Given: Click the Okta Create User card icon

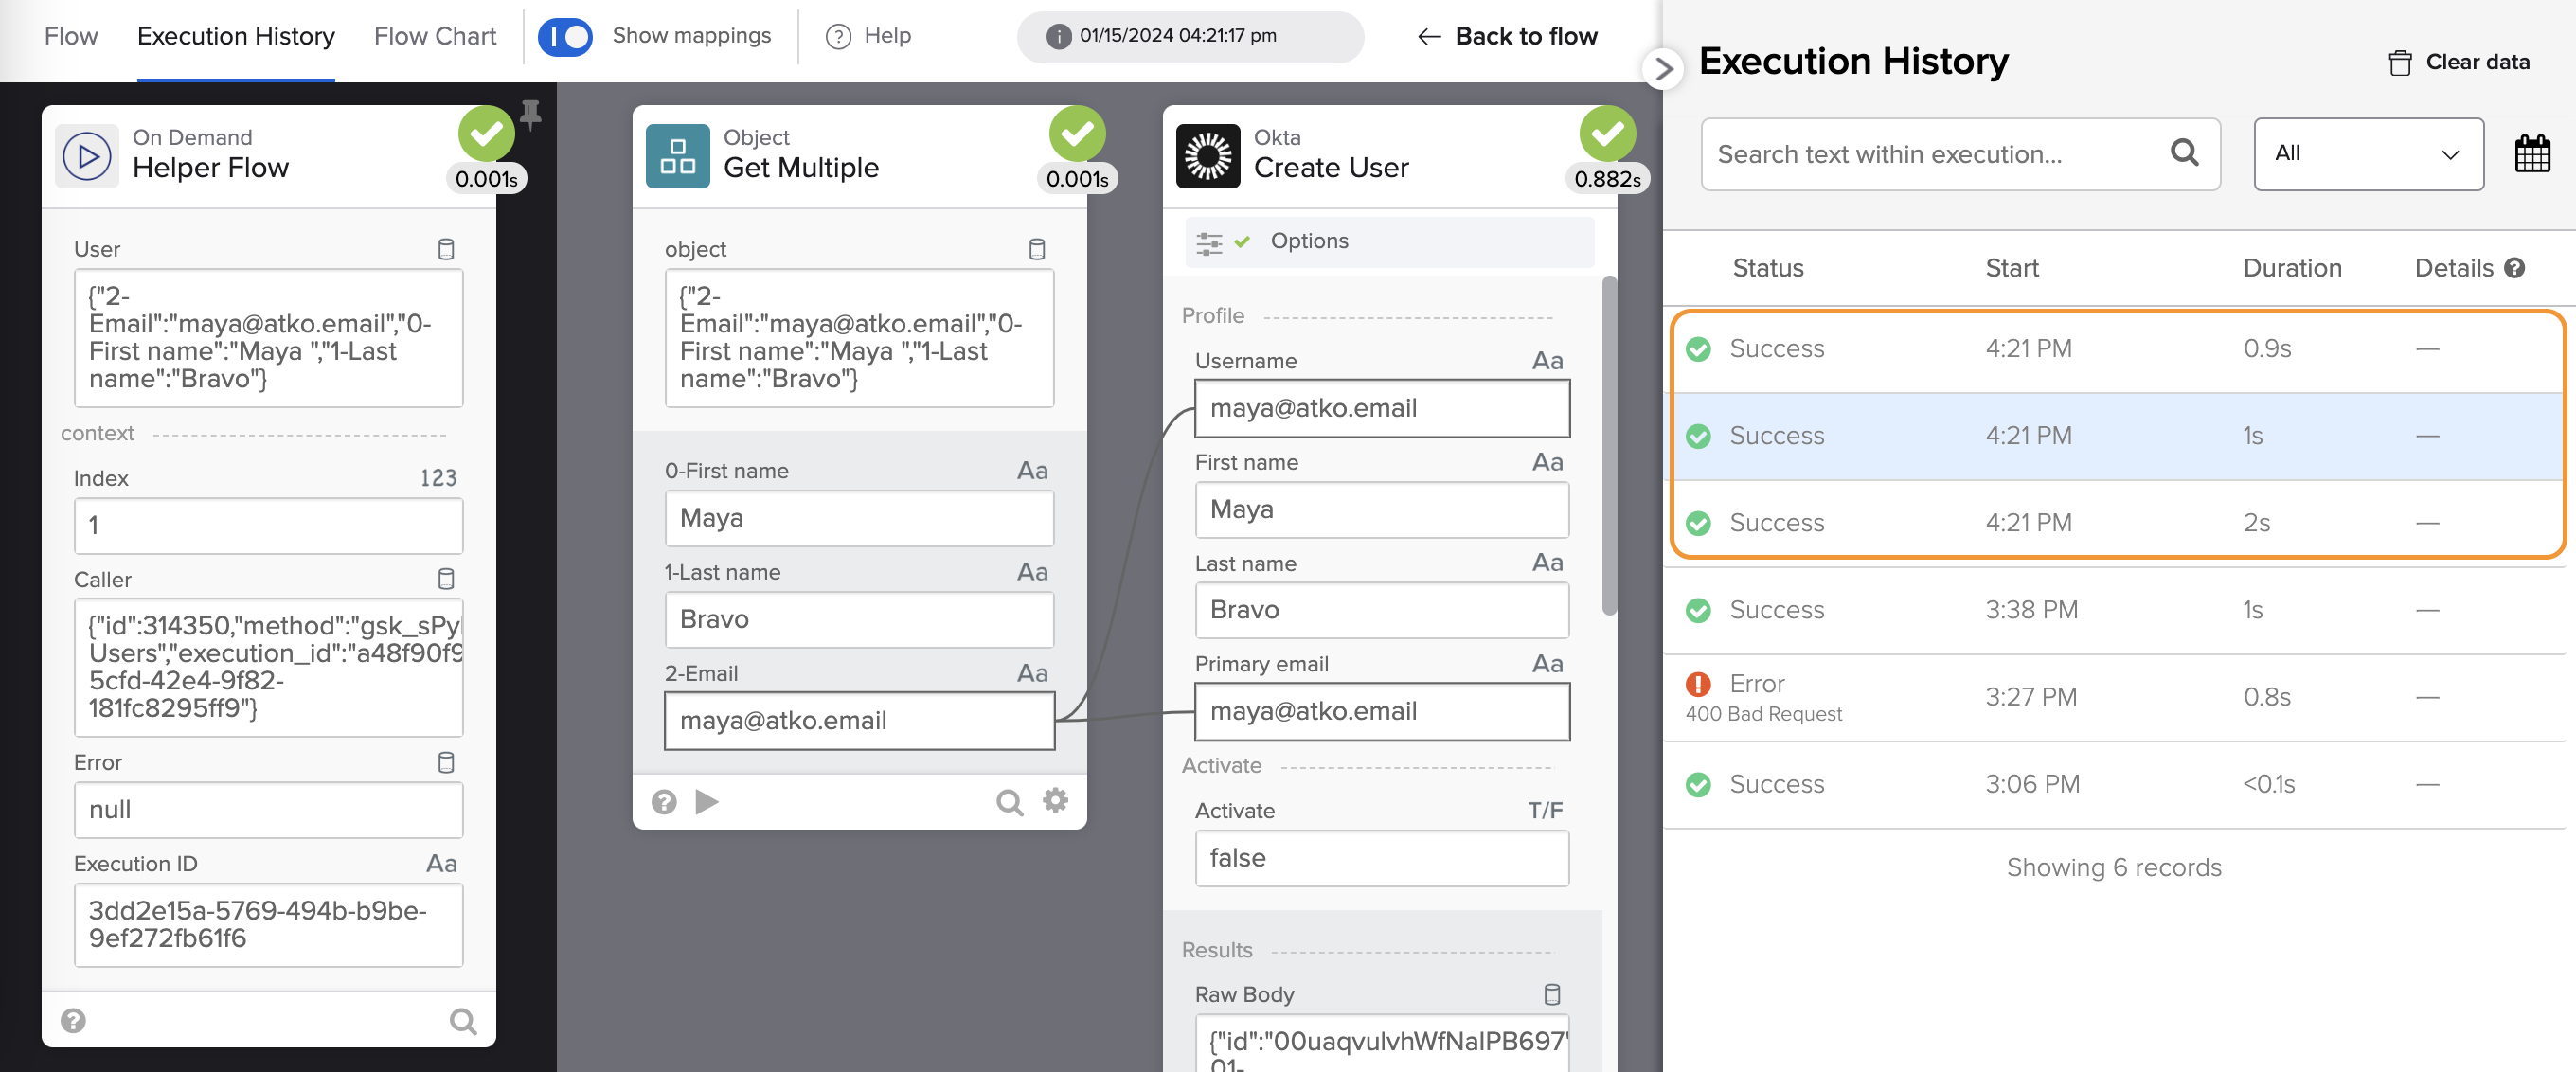Looking at the screenshot, I should click(x=1207, y=156).
